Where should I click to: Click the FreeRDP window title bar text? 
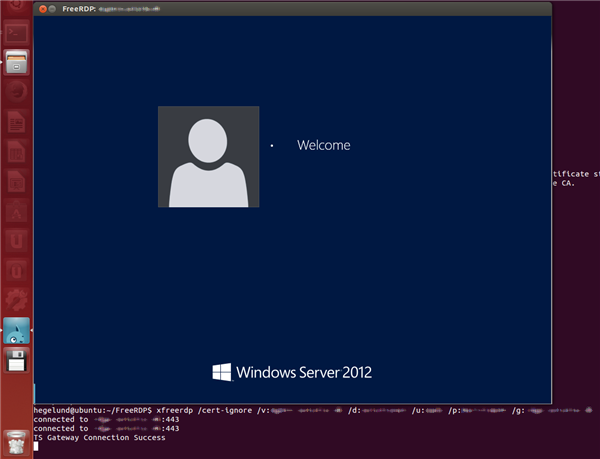[111, 9]
